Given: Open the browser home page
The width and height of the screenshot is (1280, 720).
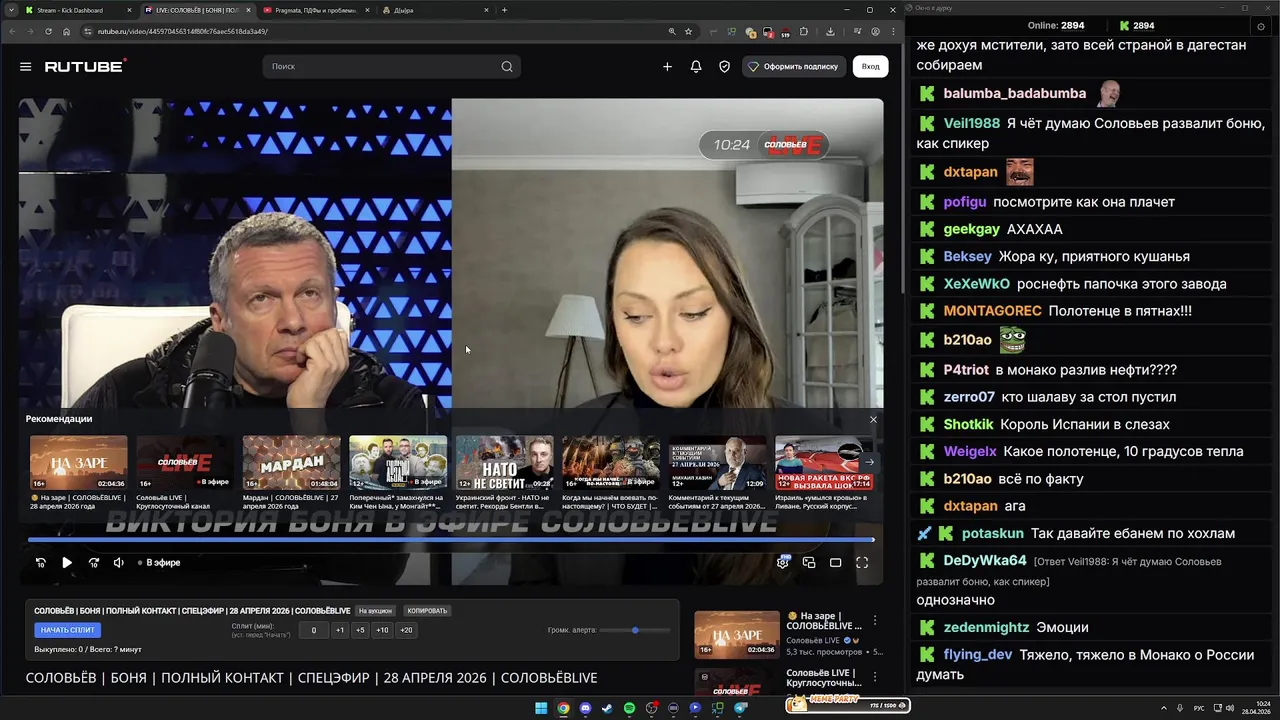Looking at the screenshot, I should coord(67,31).
